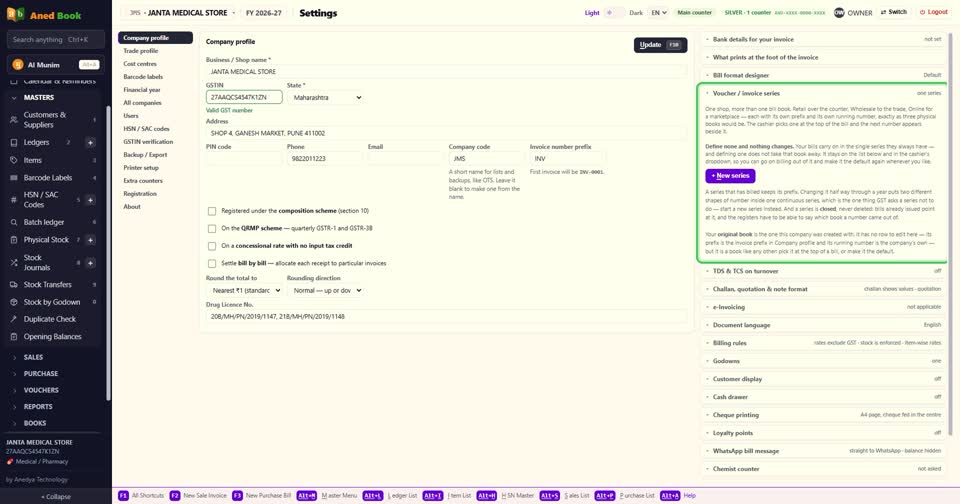
Task: Open Cost centres settings tab
Action: (x=156, y=64)
